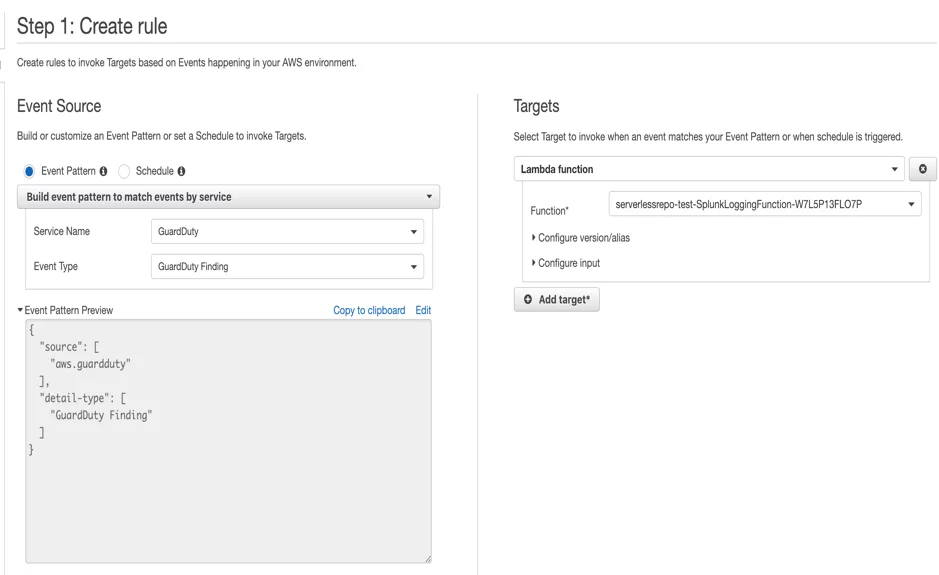Click the Edit link for event pattern

click(423, 311)
